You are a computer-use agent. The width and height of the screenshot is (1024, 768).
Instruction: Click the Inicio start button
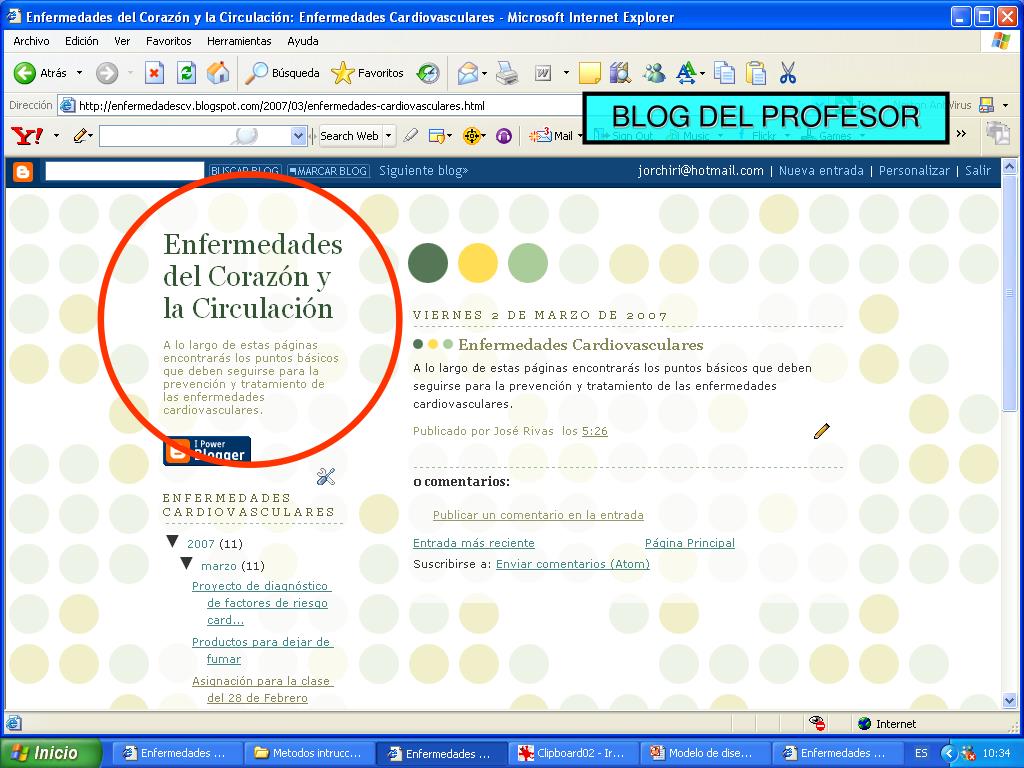coord(51,753)
